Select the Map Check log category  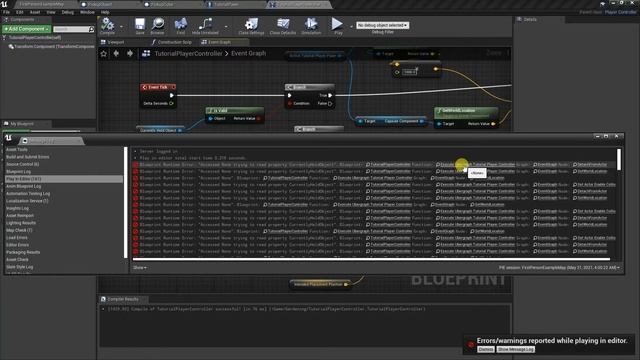coord(64,231)
